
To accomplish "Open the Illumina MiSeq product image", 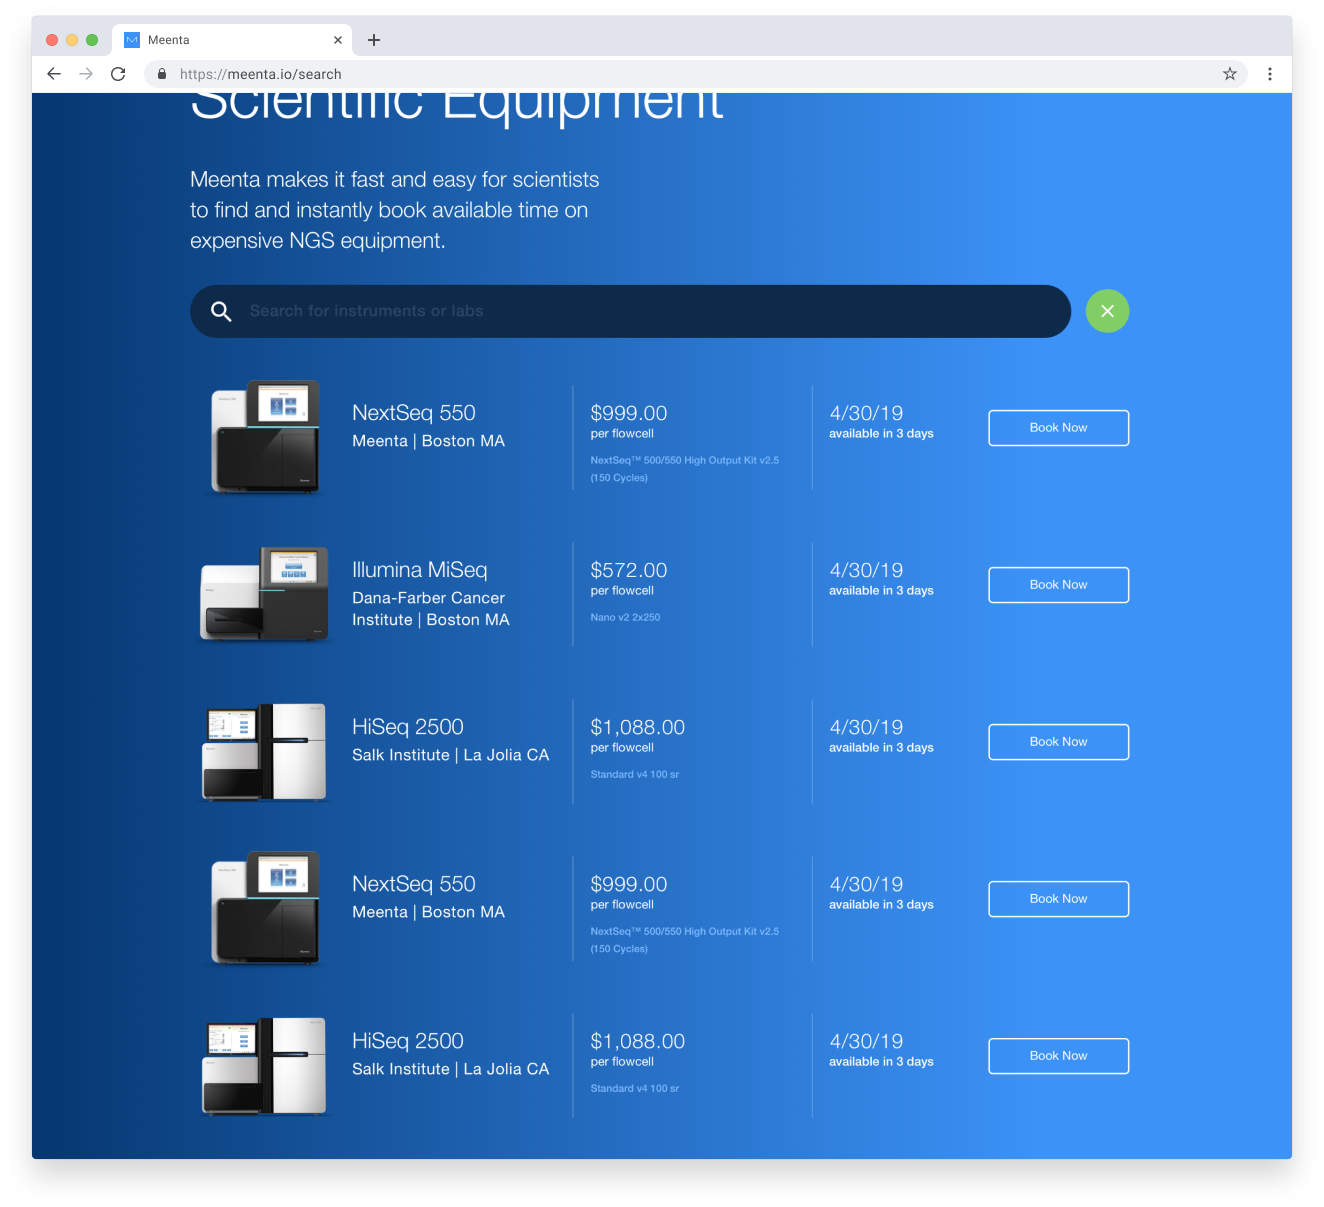I will [x=264, y=594].
